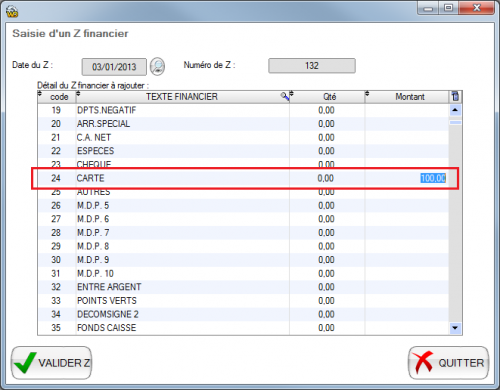Viewport: 500px width, 390px height.
Task: Click Qté value of FONDS CAISSE row
Action: click(x=326, y=328)
